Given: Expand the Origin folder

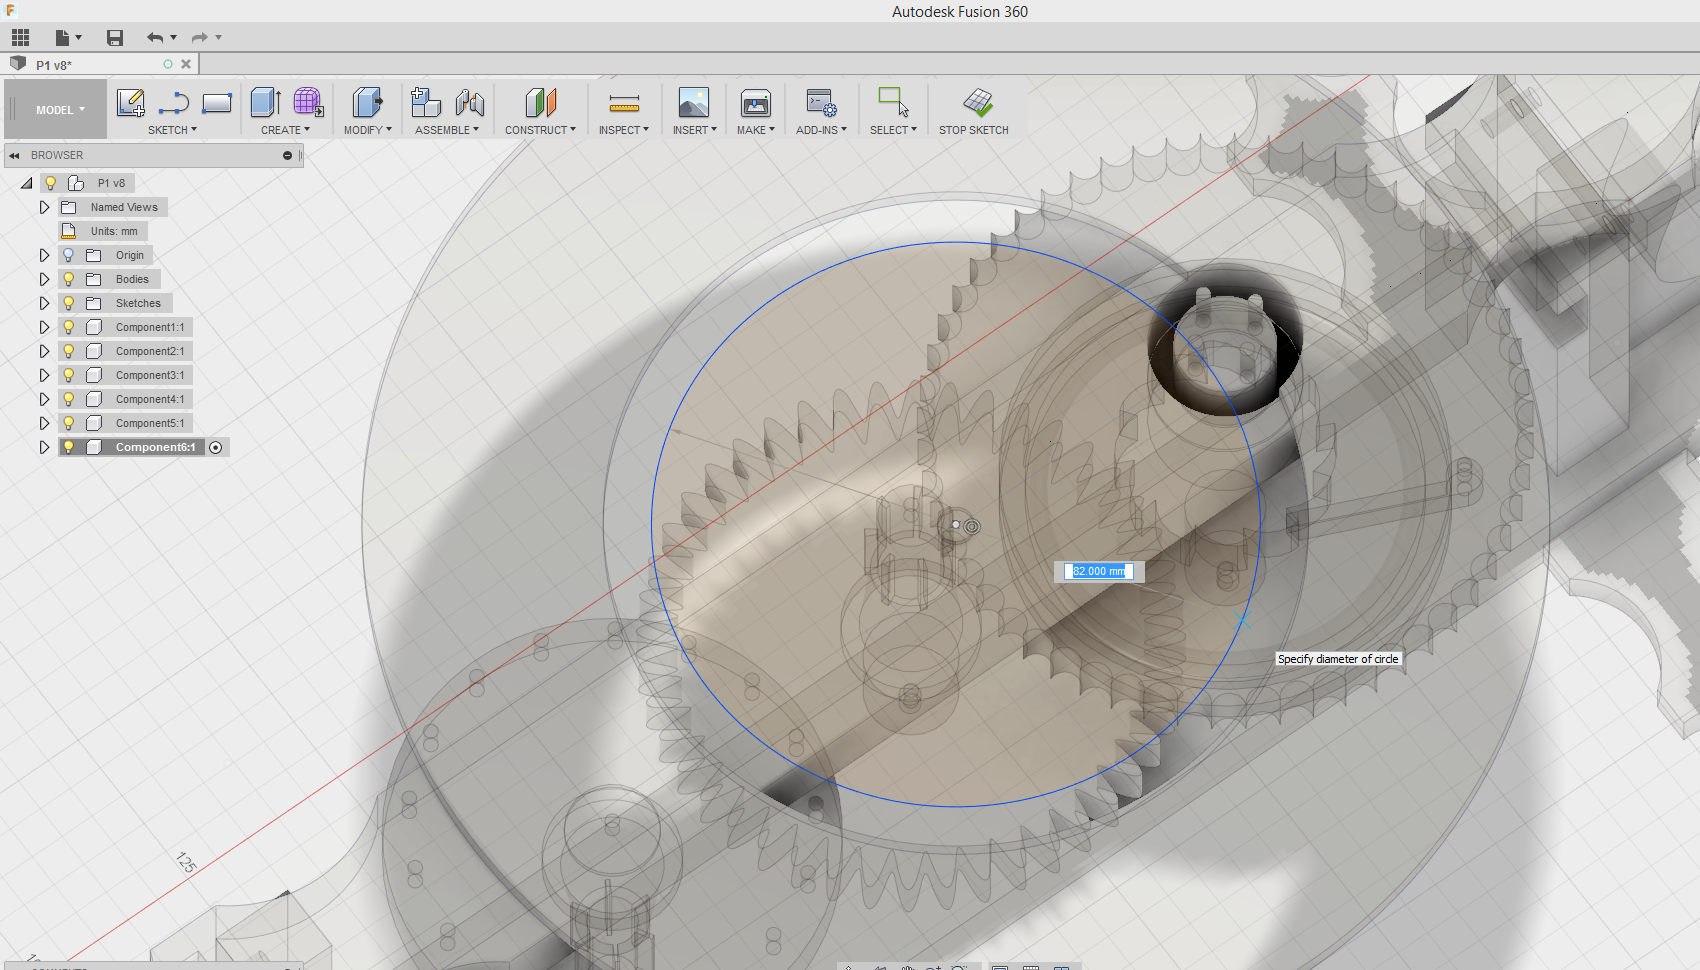Looking at the screenshot, I should [x=44, y=255].
